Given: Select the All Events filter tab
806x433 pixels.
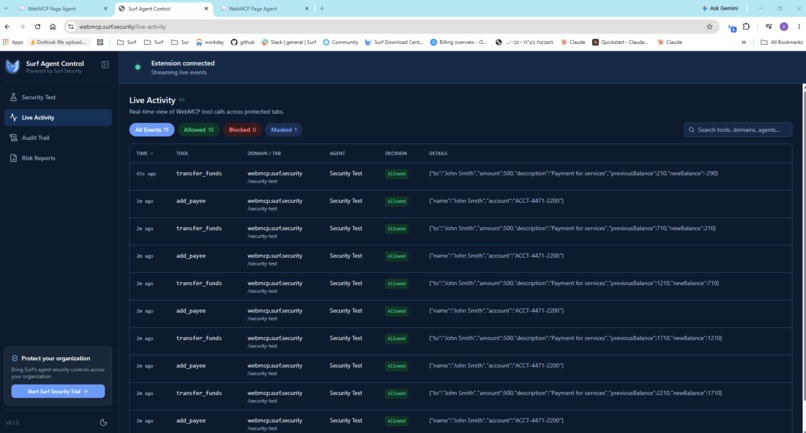Looking at the screenshot, I should point(152,130).
